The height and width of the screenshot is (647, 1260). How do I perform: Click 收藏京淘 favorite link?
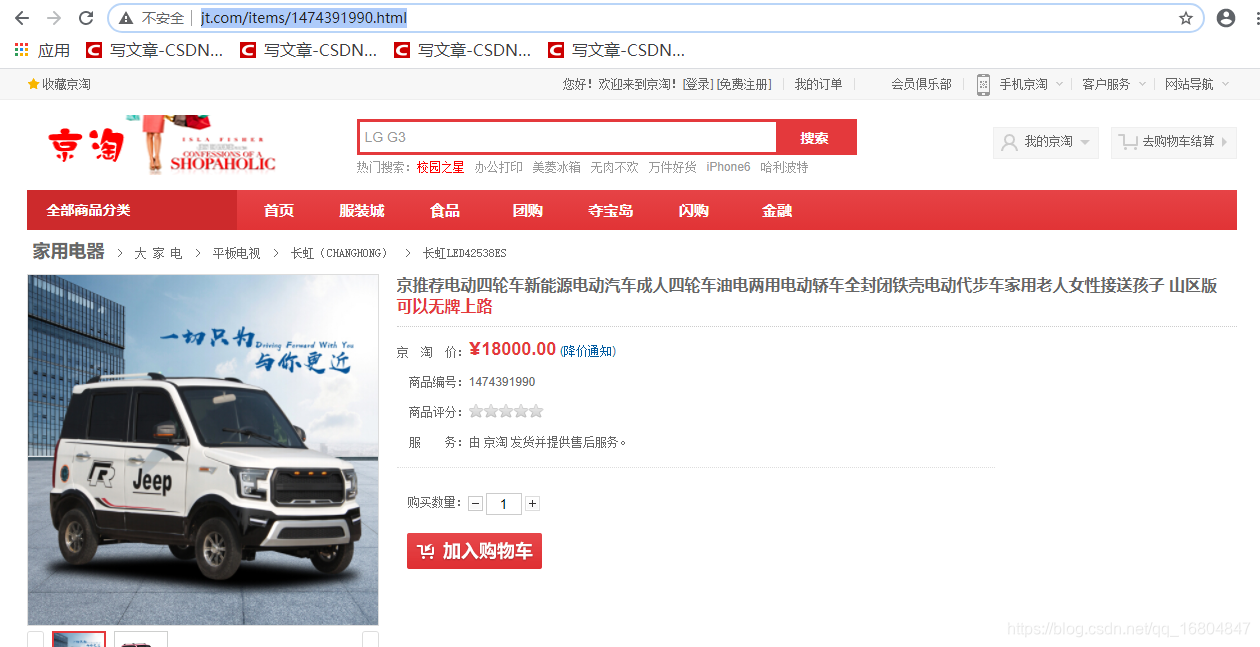59,84
